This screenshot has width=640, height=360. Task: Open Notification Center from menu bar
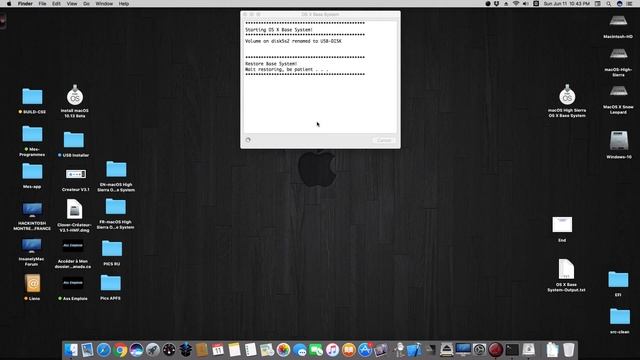pos(630,4)
